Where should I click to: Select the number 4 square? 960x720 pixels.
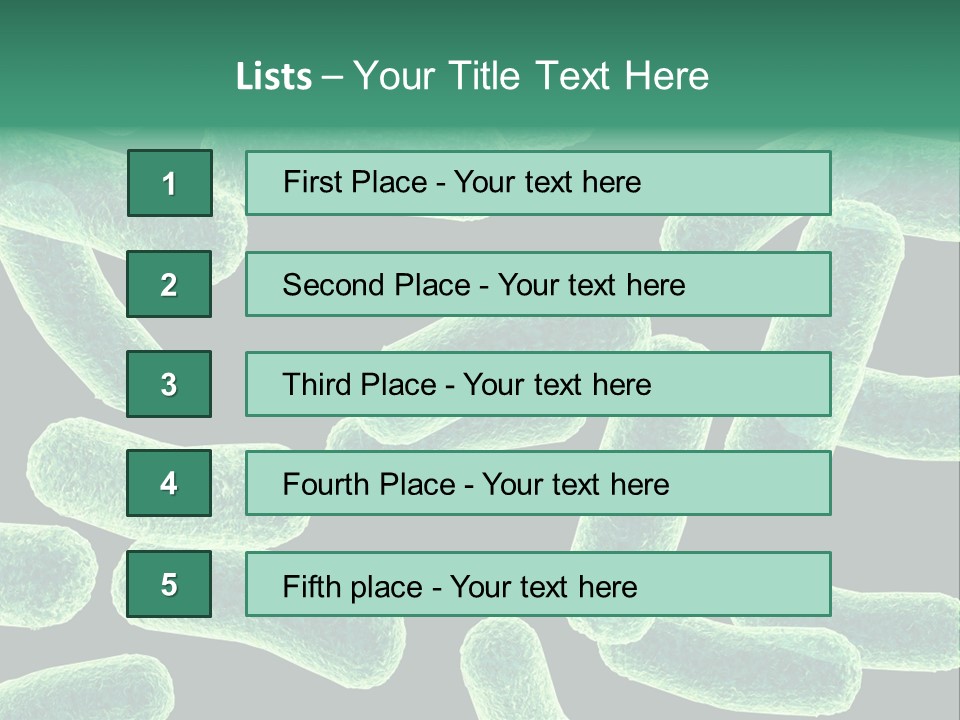(169, 483)
